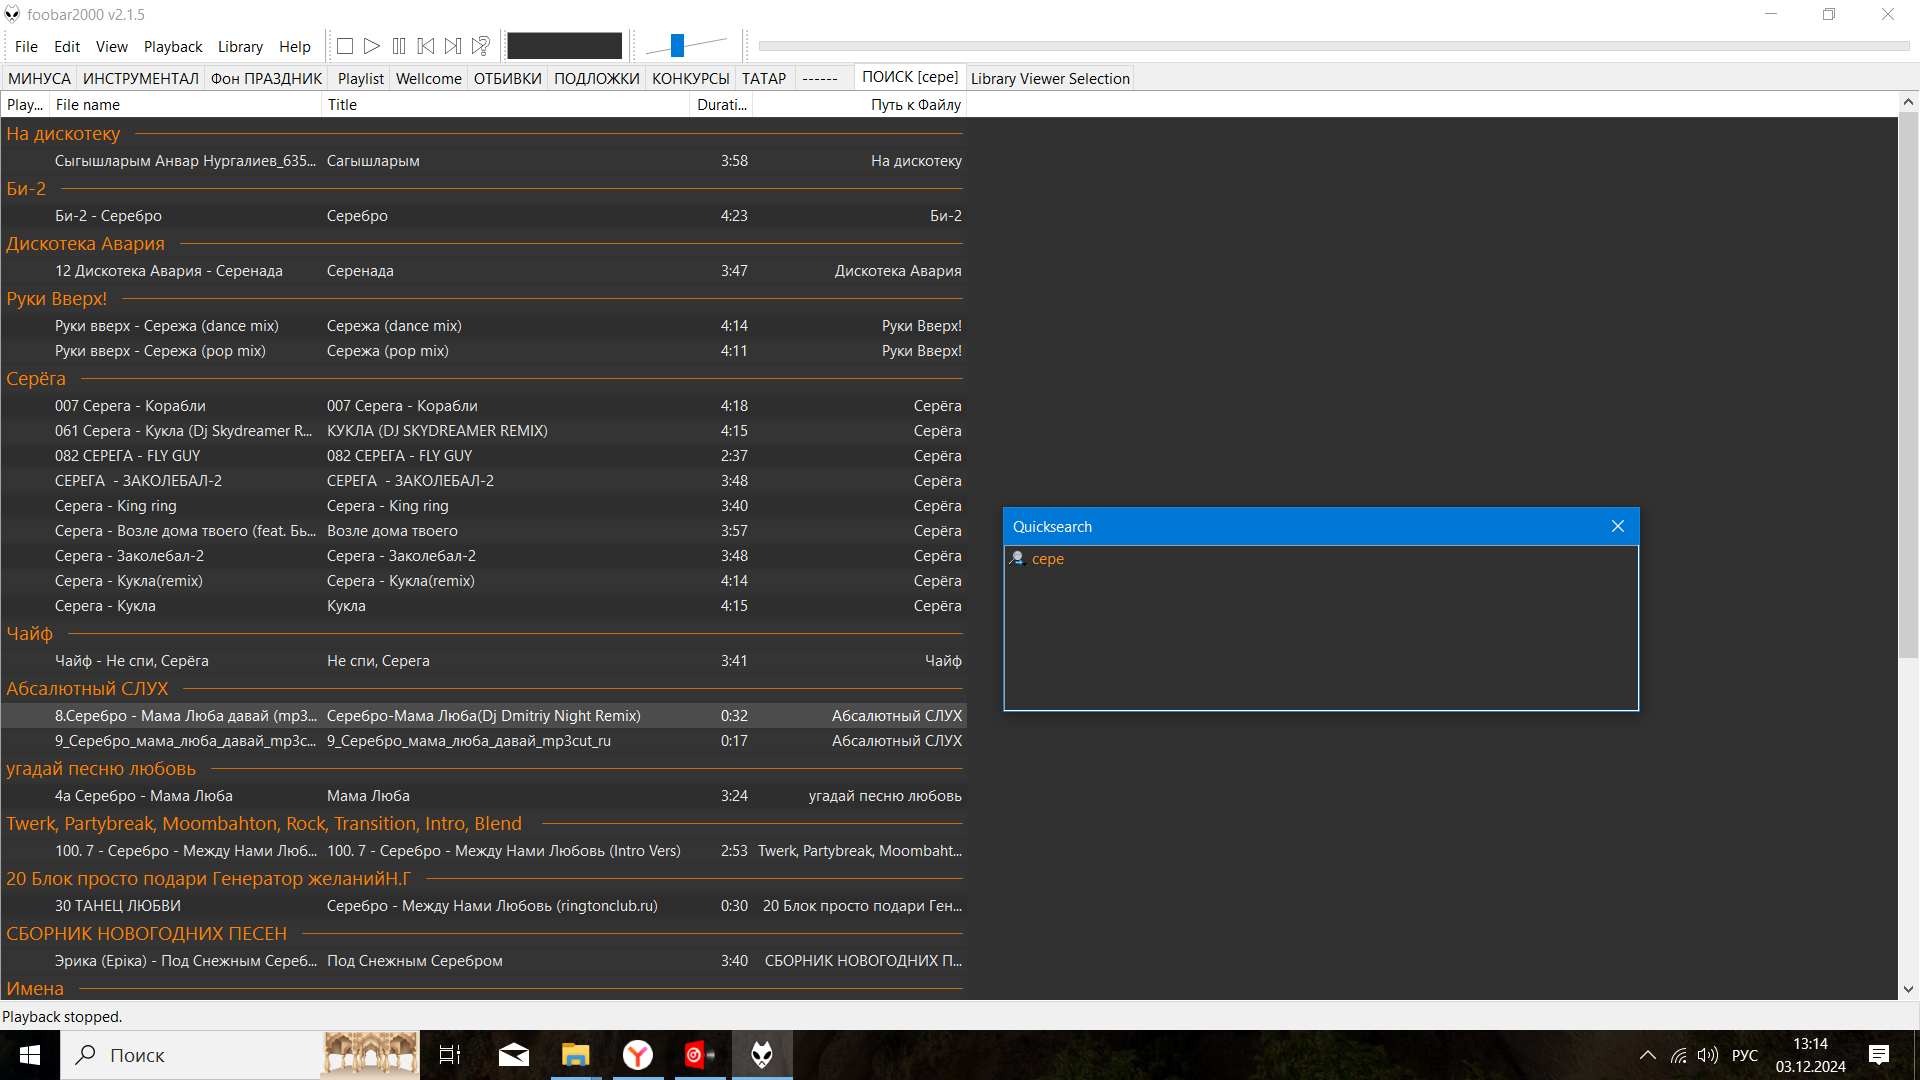Click the Quicksearch input field

click(x=1320, y=559)
